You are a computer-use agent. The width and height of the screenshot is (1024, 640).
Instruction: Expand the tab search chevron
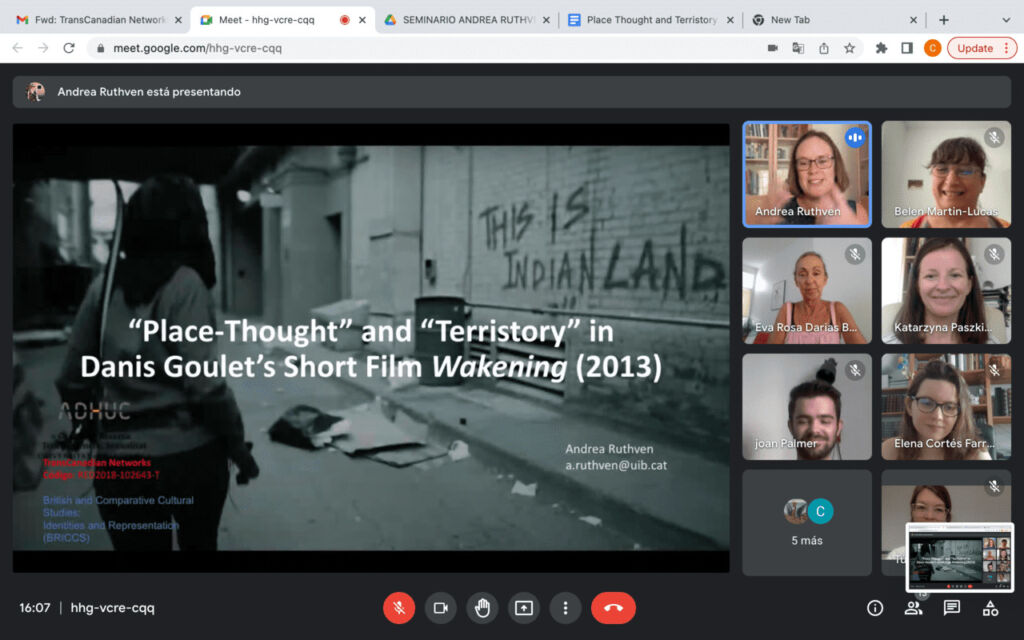(x=1006, y=19)
